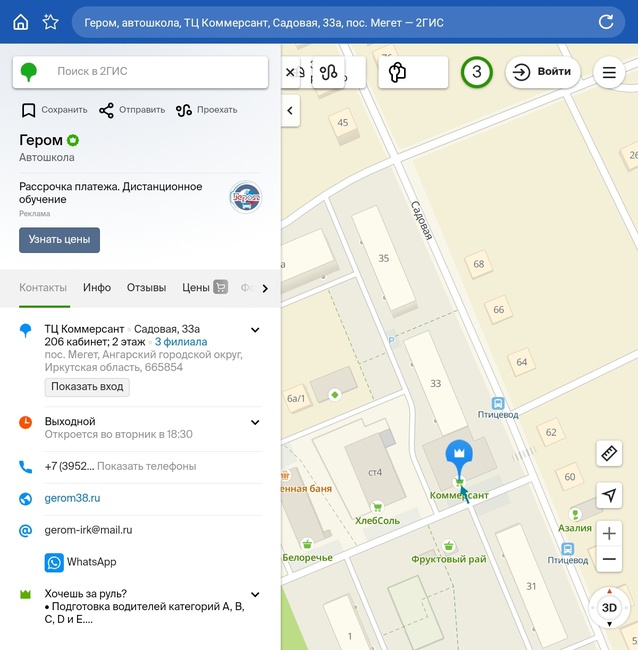Screen dimensions: 638x650
Task: Click parking P marker on map
Action: (391, 340)
